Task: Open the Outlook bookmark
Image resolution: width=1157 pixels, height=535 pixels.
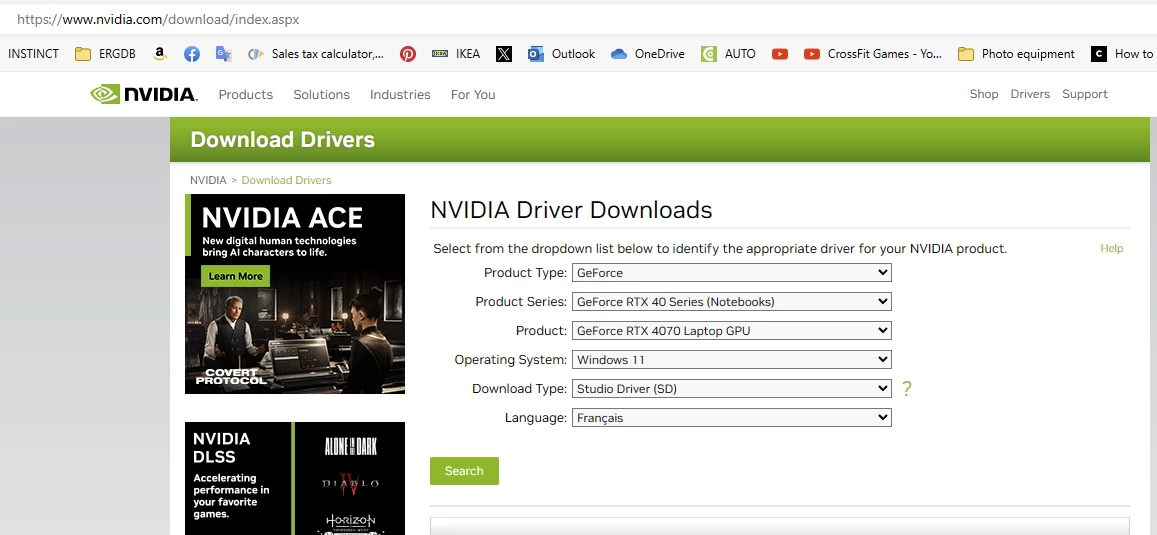Action: 562,54
